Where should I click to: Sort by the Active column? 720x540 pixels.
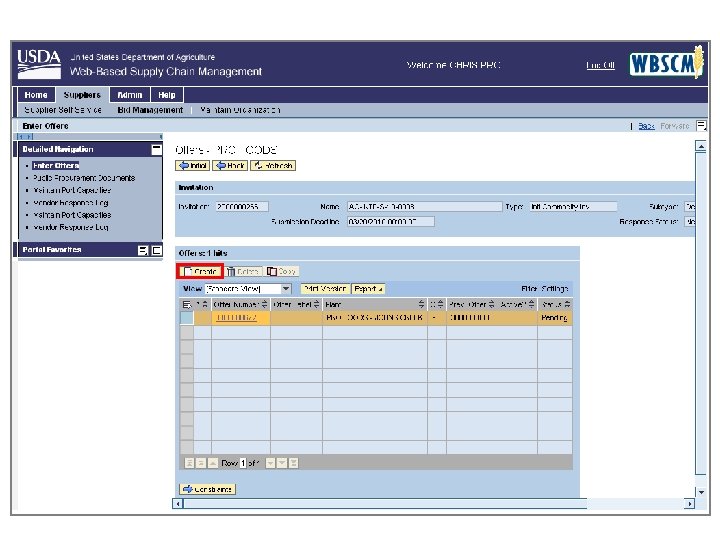(x=531, y=304)
